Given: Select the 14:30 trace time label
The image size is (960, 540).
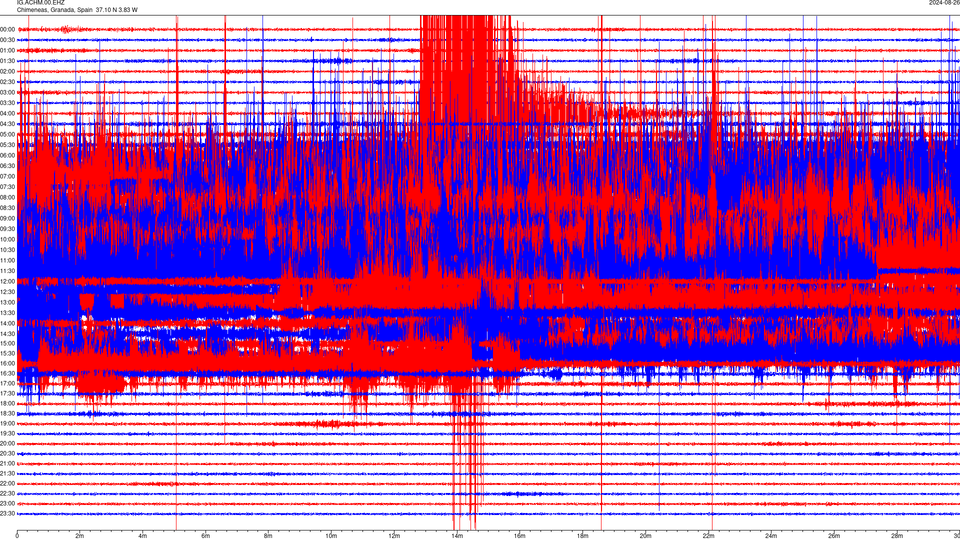Looking at the screenshot, I should pos(7,334).
